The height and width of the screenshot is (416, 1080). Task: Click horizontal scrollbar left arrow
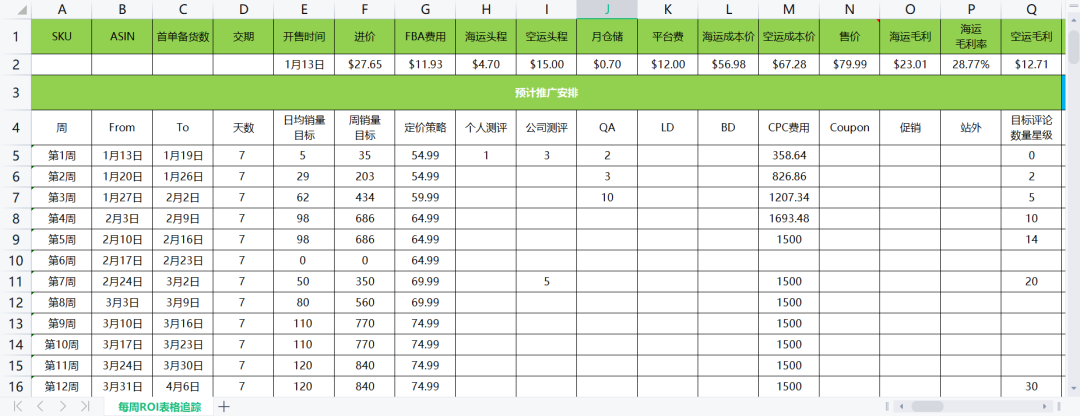point(902,407)
